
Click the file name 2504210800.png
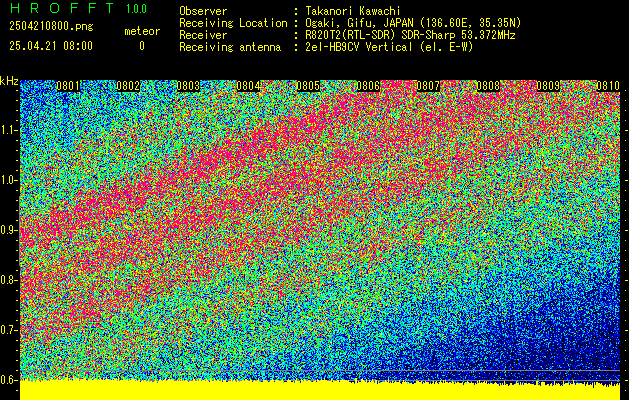51,27
